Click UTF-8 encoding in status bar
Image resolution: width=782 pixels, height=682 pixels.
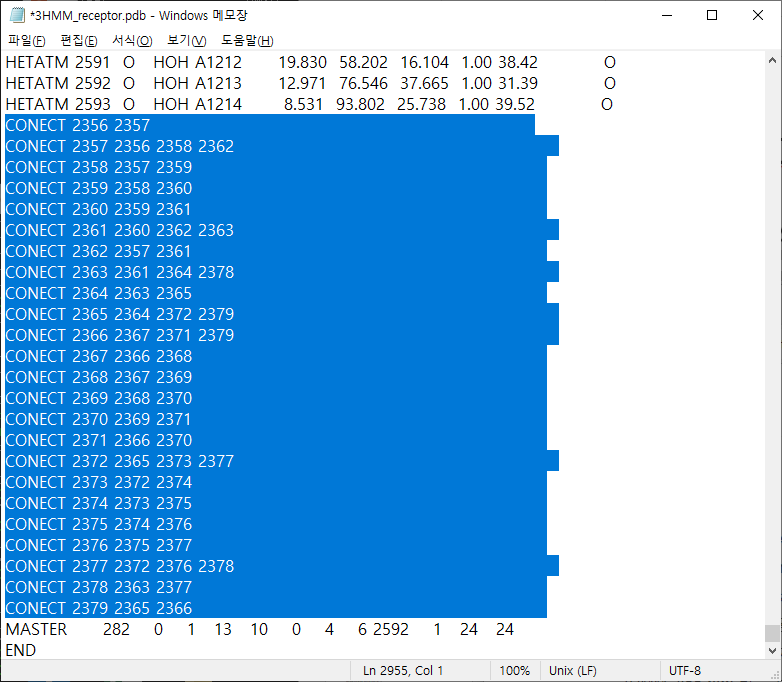685,671
